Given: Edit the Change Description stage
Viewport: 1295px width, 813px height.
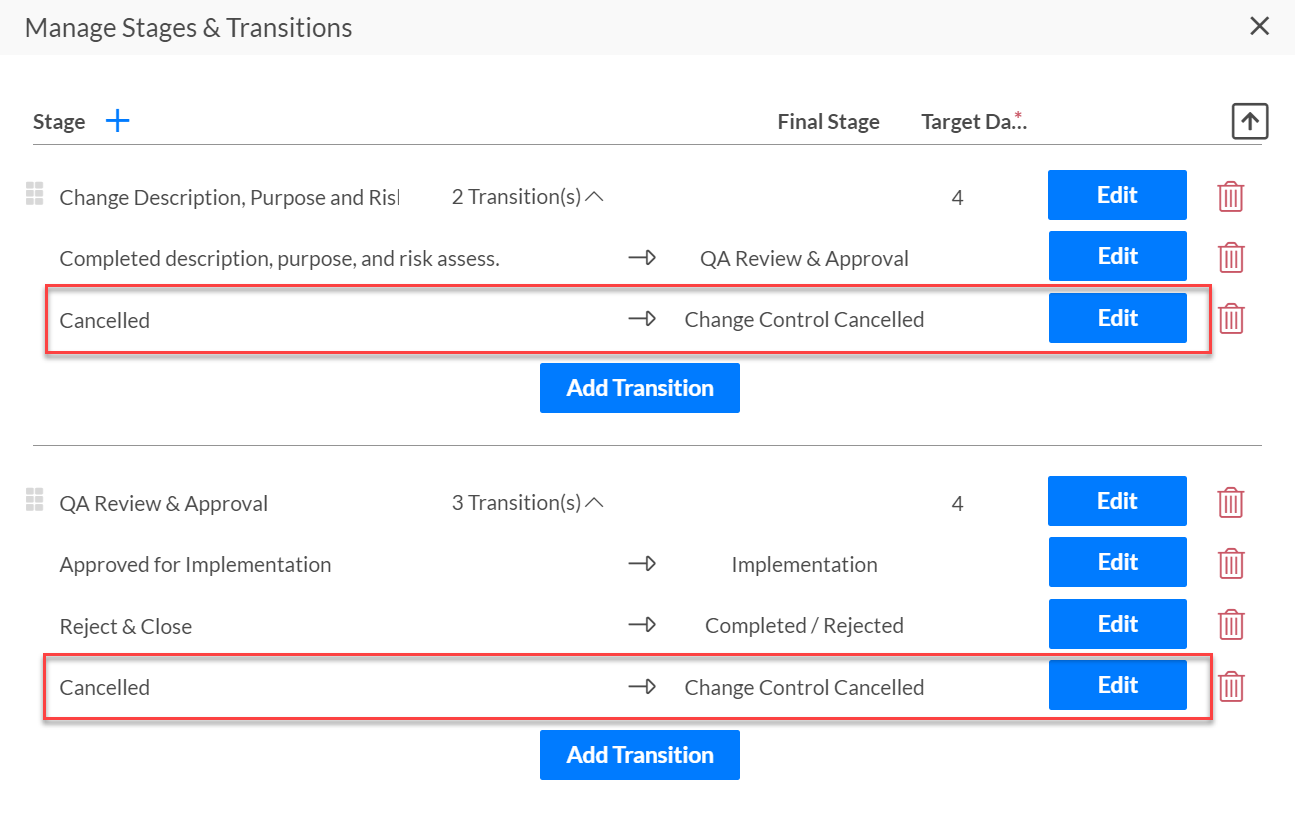Looking at the screenshot, I should coord(1117,195).
